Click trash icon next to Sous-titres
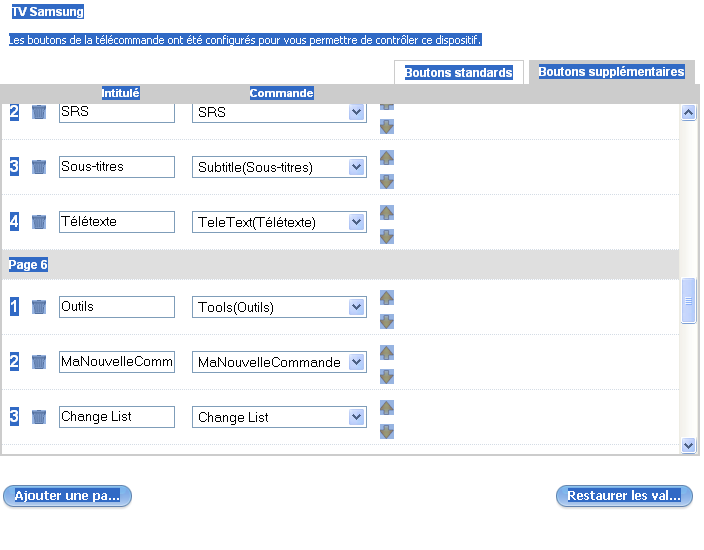 (39, 167)
